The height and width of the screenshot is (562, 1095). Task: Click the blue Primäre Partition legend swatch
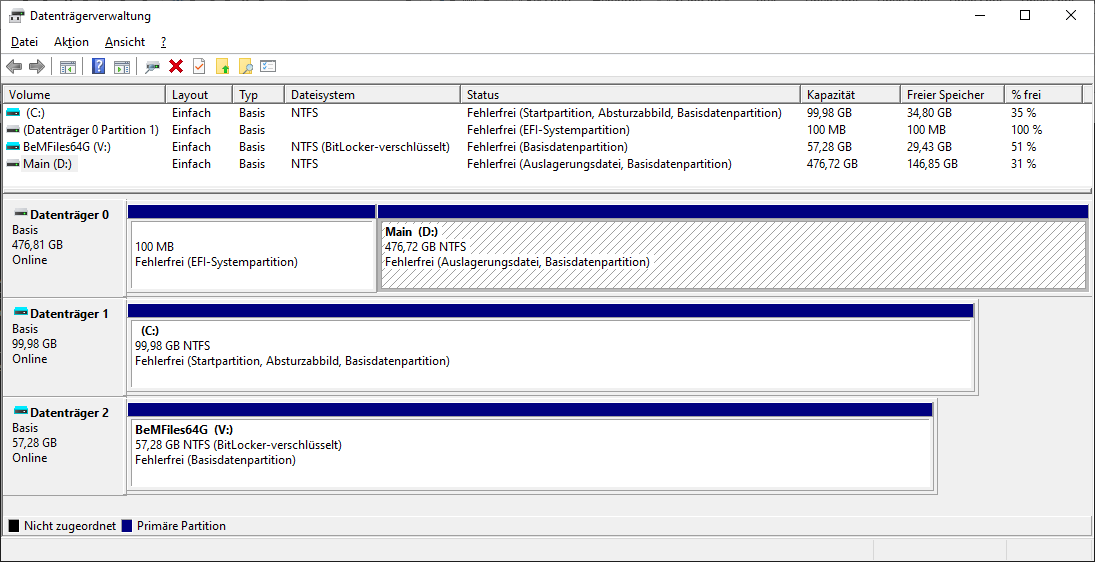[127, 526]
